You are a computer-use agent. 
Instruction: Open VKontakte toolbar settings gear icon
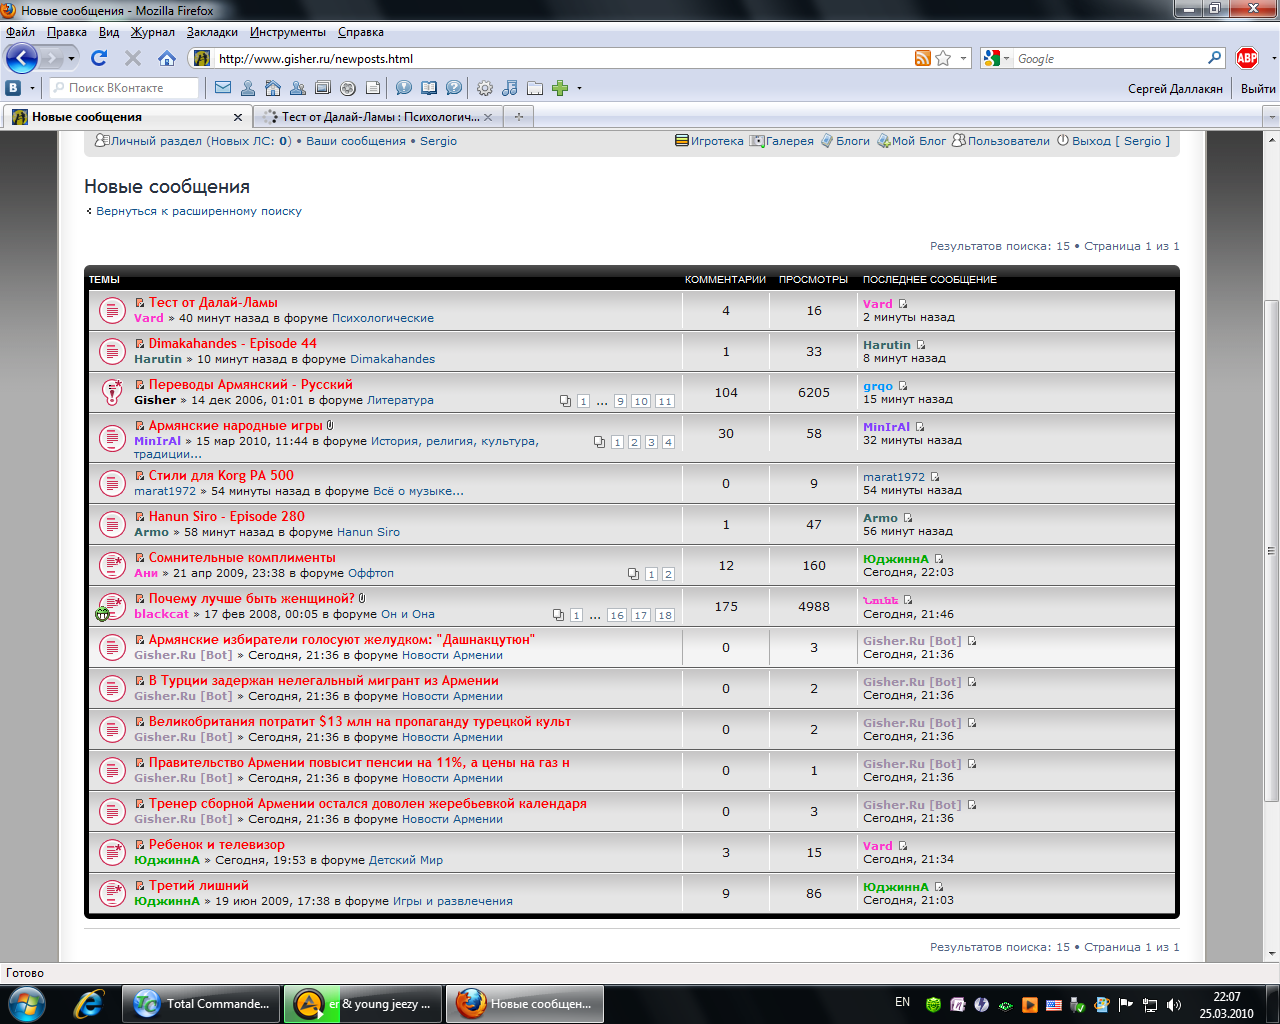[x=485, y=88]
